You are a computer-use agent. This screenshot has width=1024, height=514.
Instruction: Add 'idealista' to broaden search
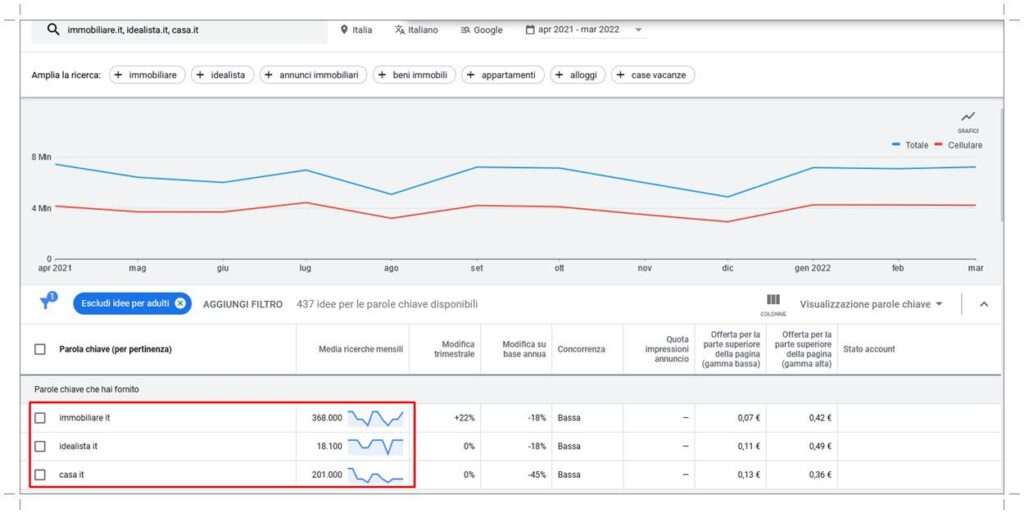click(x=222, y=75)
